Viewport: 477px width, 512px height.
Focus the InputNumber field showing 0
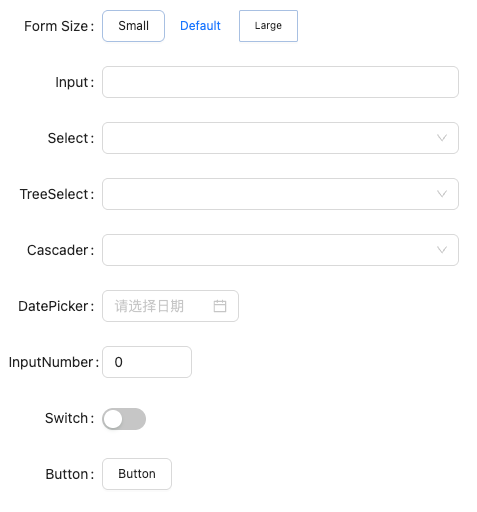147,362
